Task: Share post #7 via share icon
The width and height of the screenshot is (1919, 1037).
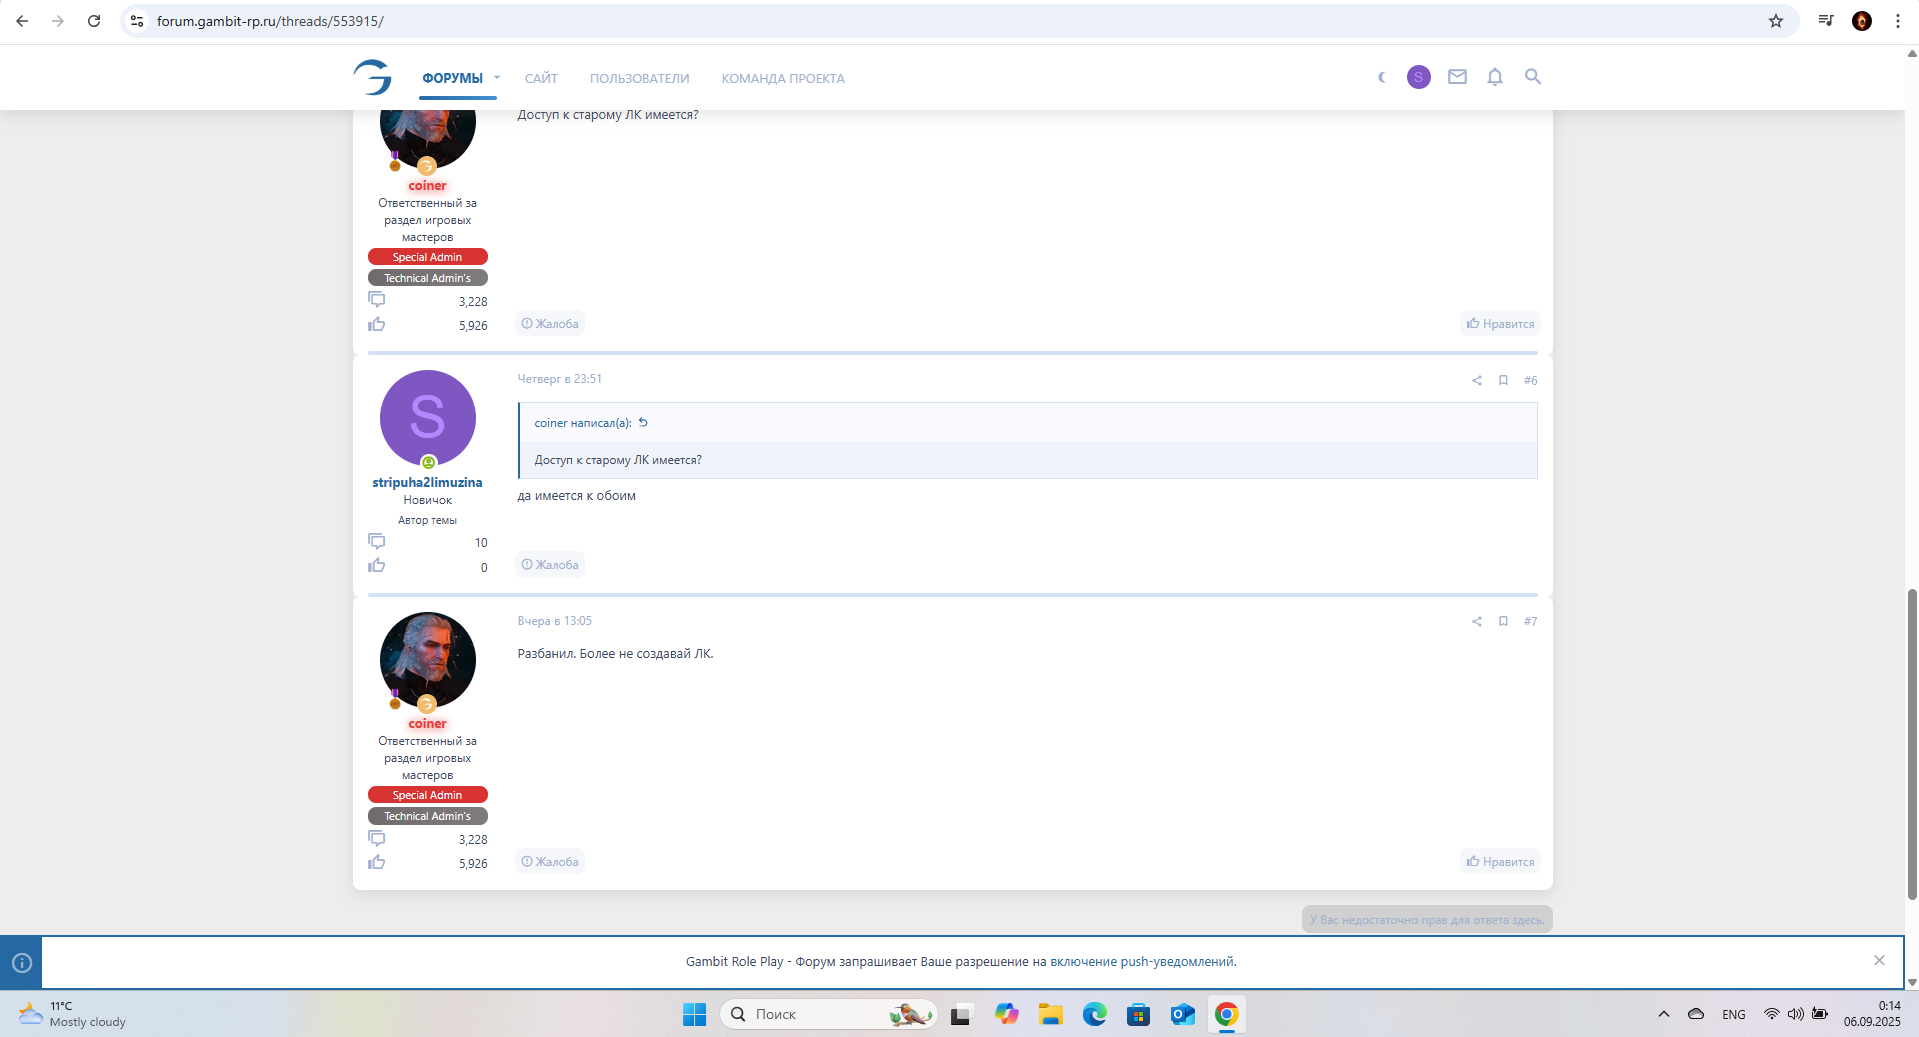Action: click(x=1476, y=621)
